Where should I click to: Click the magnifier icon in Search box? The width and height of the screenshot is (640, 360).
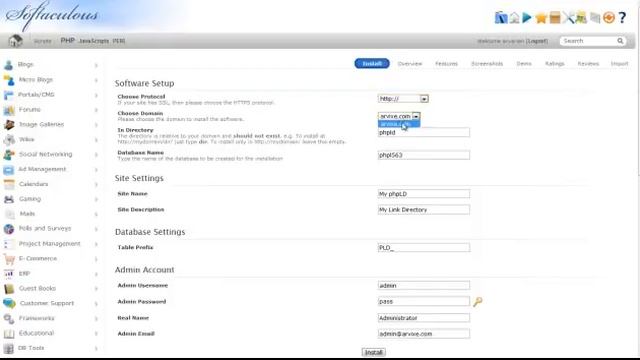tap(620, 41)
